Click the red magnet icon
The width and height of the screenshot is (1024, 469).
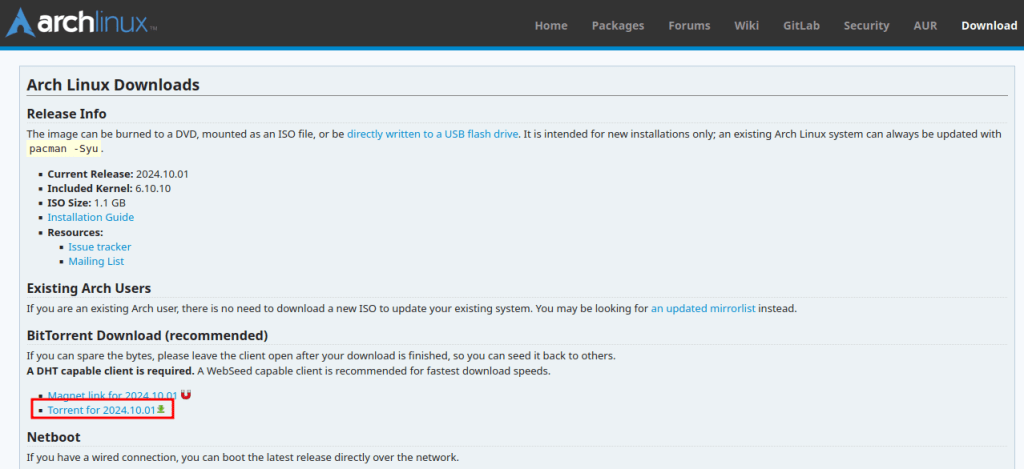(x=186, y=395)
